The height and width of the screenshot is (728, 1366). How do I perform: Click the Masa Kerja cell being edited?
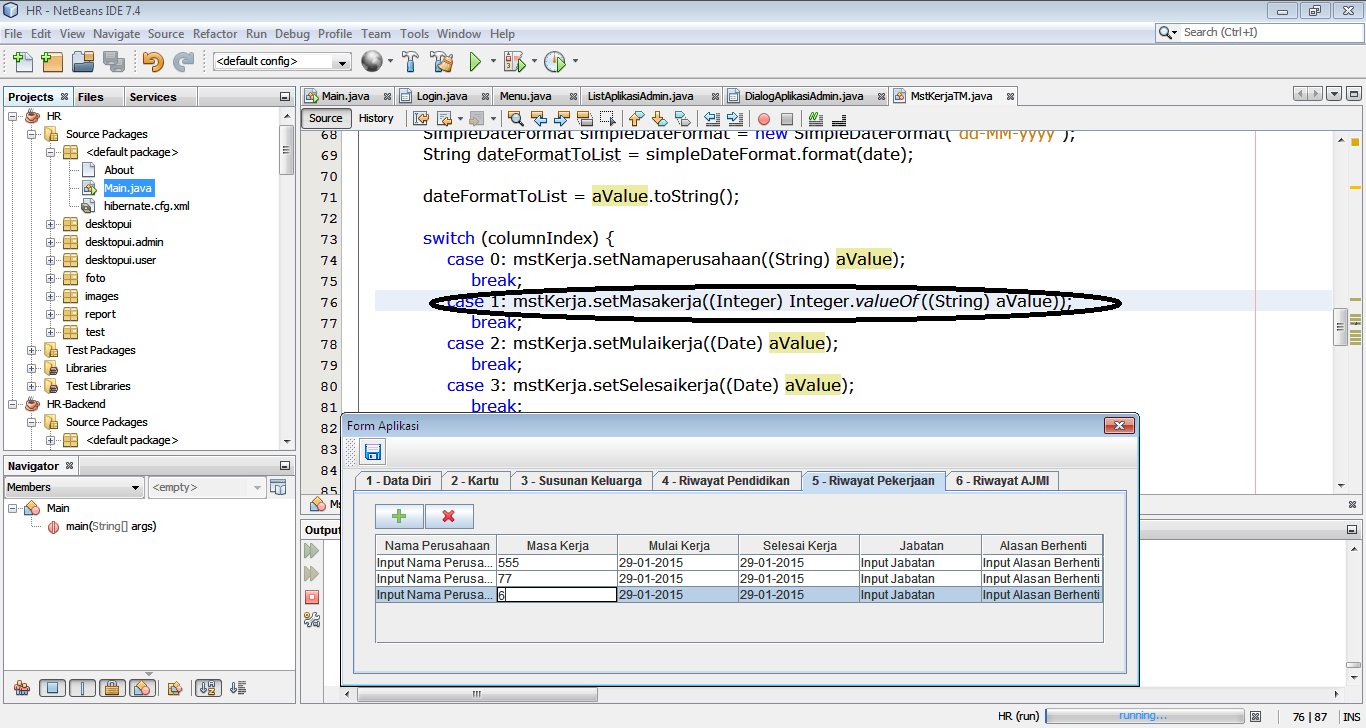coord(556,594)
